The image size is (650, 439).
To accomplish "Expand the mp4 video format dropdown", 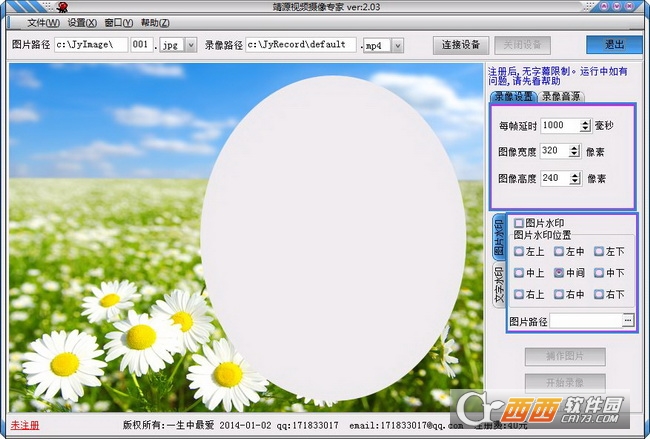I will 398,45.
